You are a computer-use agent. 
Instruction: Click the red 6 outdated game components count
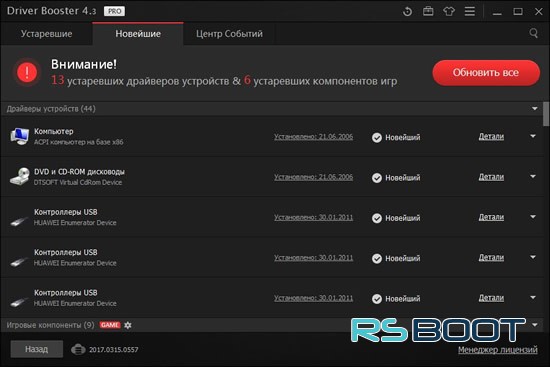[247, 80]
